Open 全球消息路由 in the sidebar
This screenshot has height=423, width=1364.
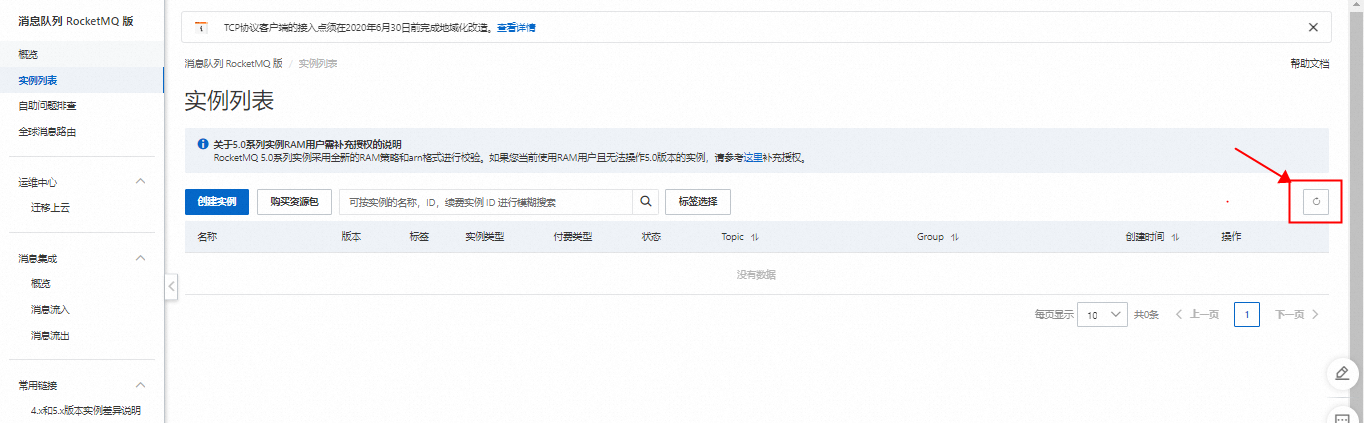[48, 131]
